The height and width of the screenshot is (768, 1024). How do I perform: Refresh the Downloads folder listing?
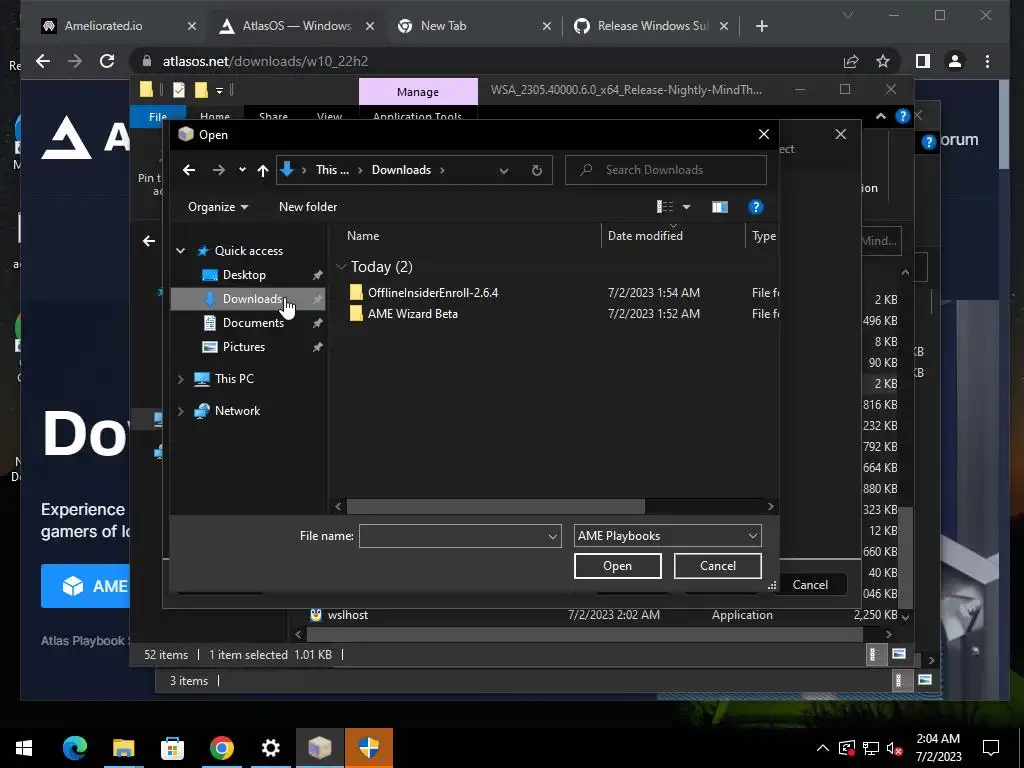tap(537, 170)
